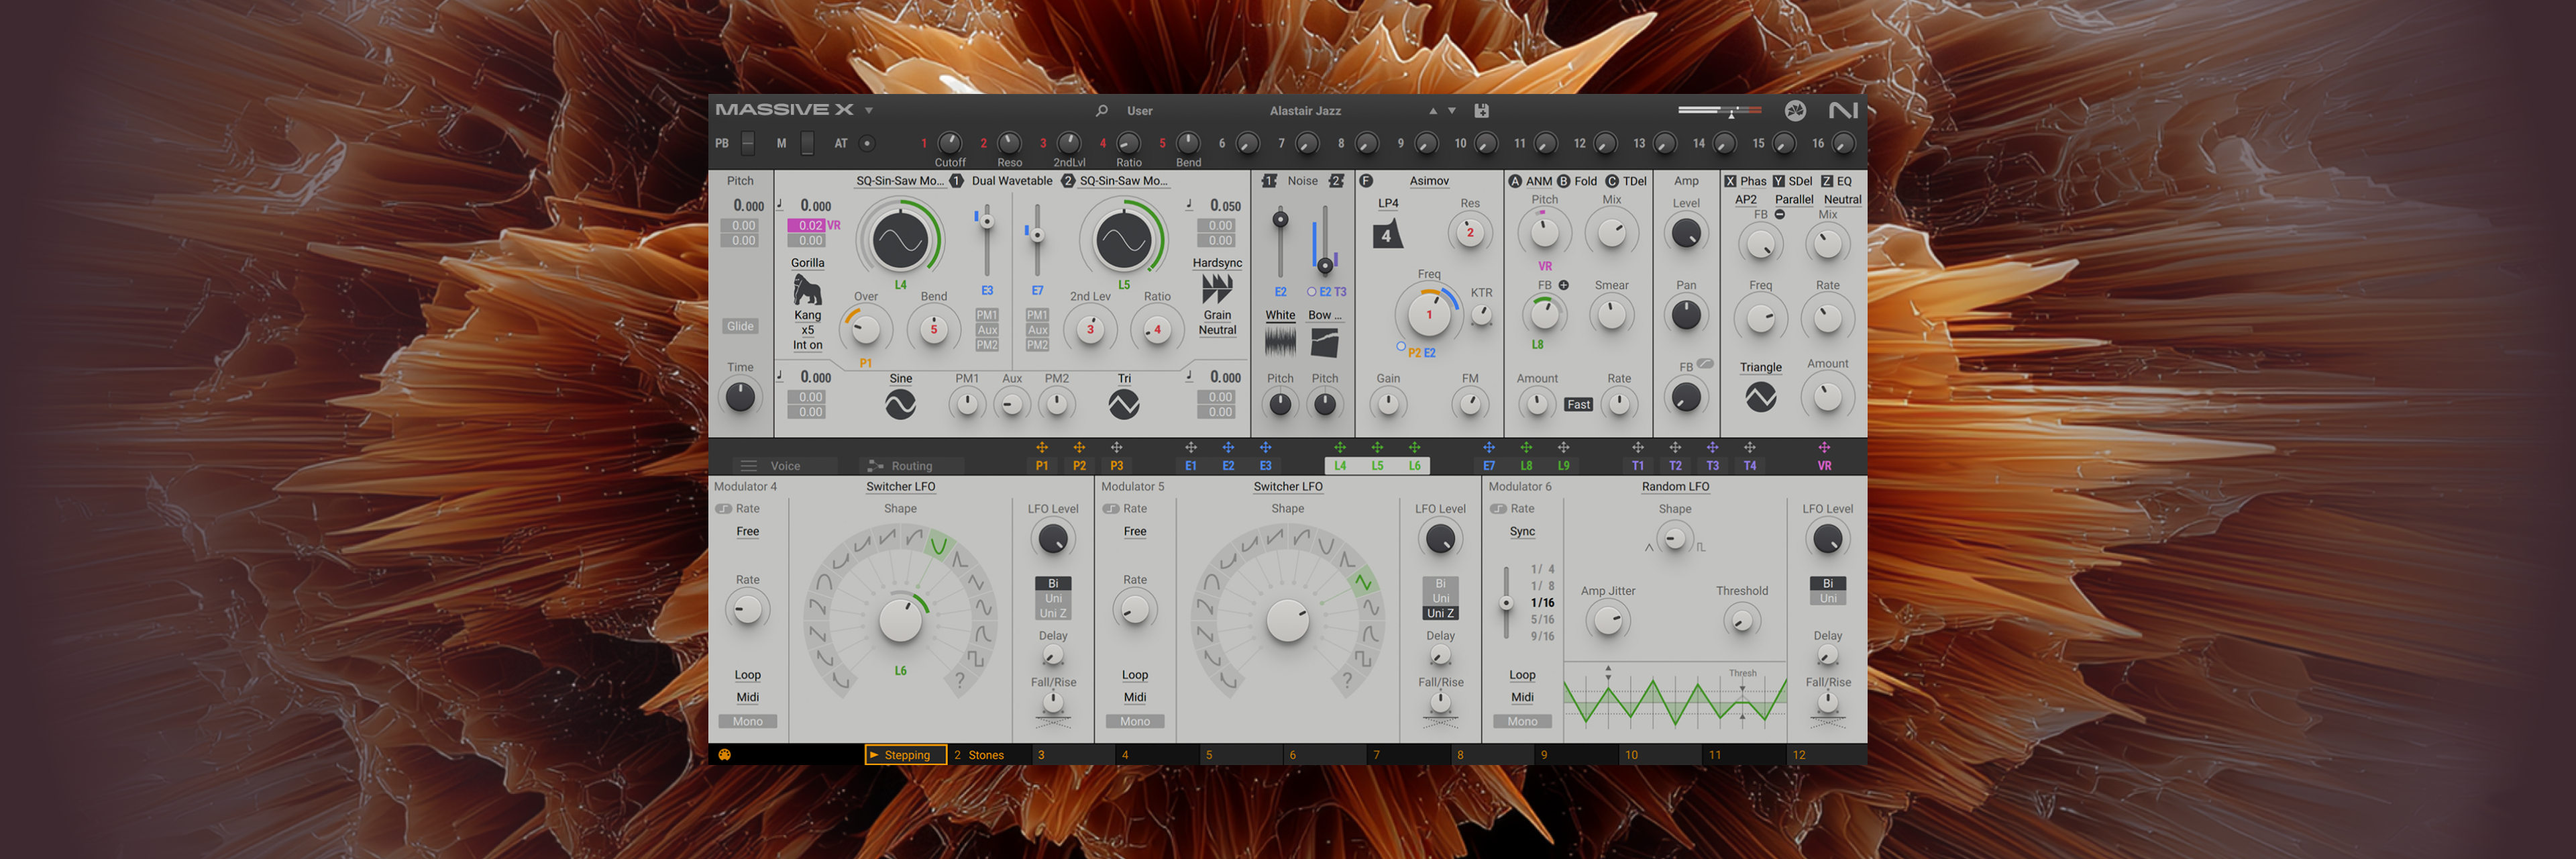The height and width of the screenshot is (859, 2576).
Task: Click the Amp Level knob
Action: 1686,233
